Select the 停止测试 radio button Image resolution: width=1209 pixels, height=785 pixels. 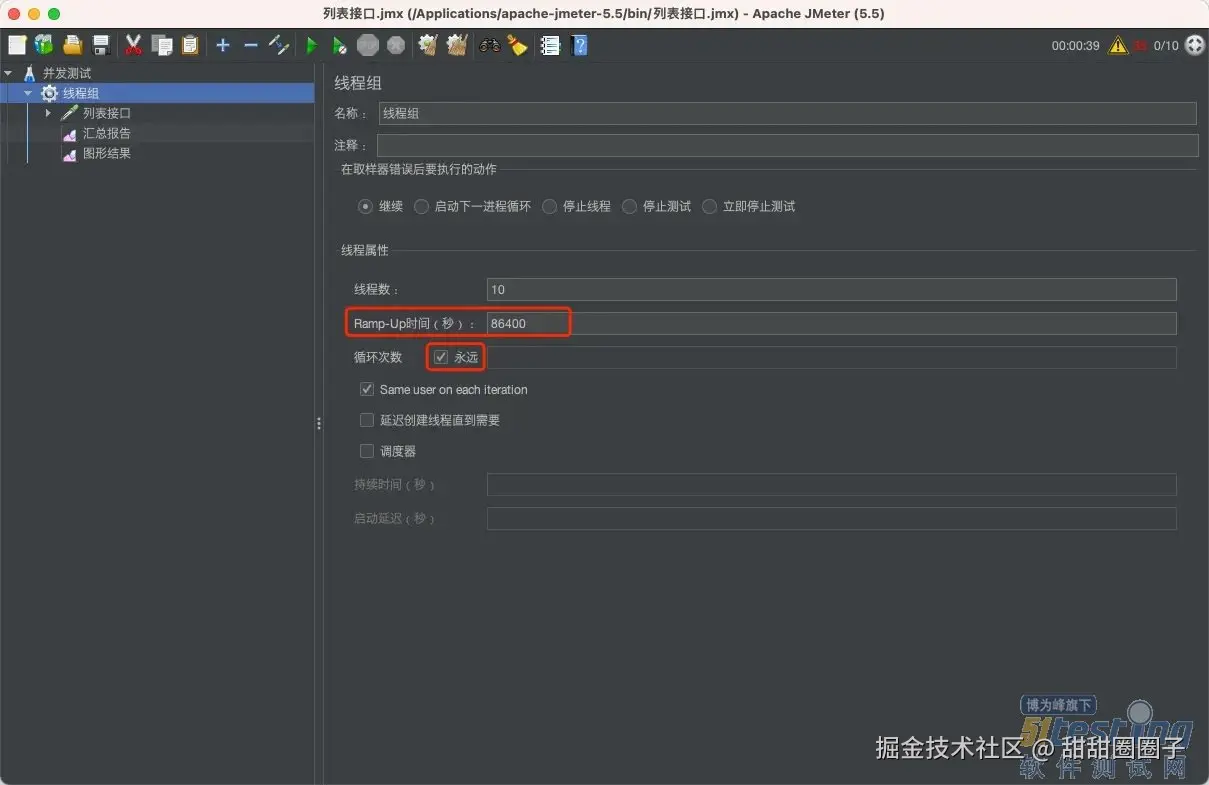629,206
